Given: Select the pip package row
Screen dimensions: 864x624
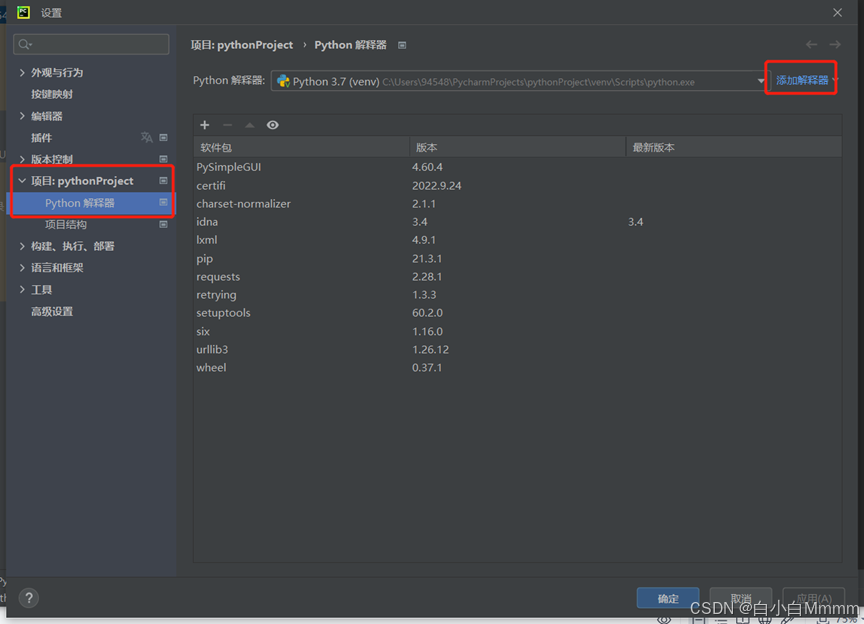Looking at the screenshot, I should [517, 259].
